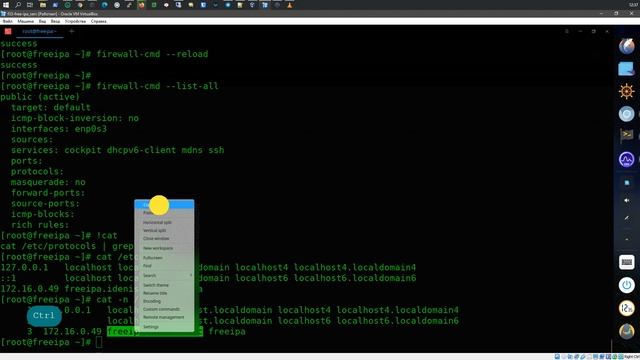Open the system monitor dock icon

click(x=627, y=159)
